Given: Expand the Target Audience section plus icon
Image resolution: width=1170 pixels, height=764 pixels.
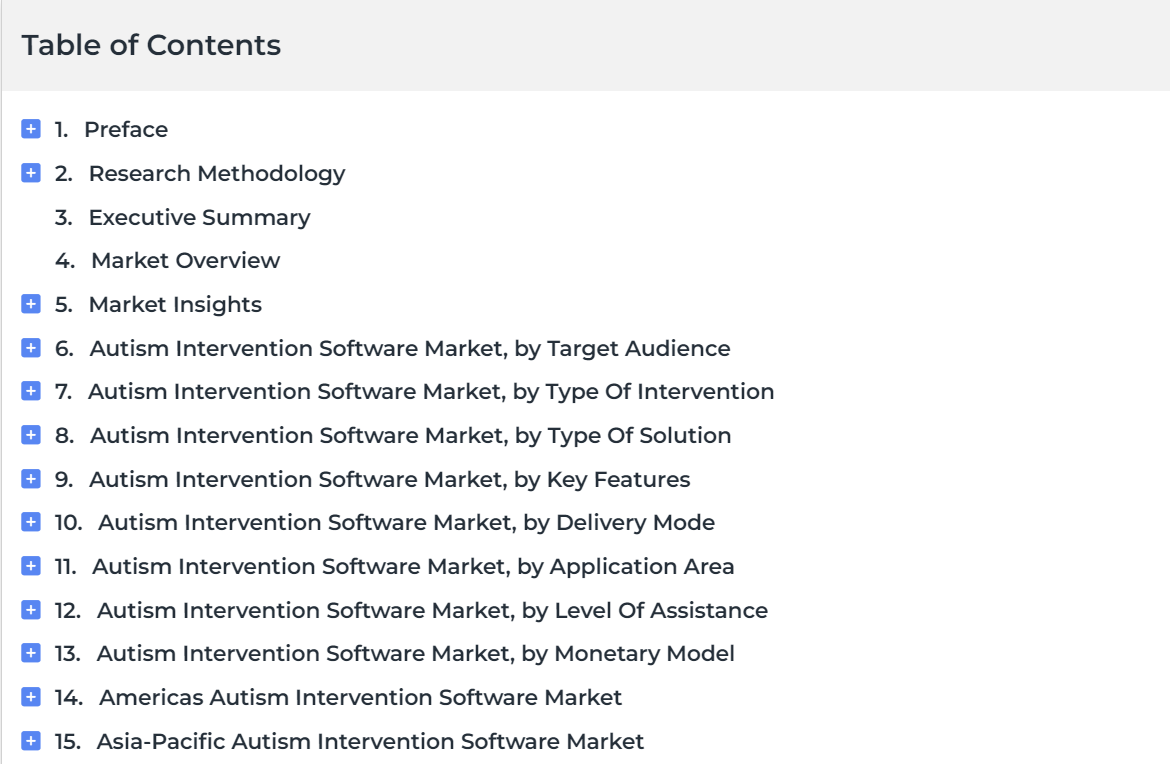Looking at the screenshot, I should (31, 348).
